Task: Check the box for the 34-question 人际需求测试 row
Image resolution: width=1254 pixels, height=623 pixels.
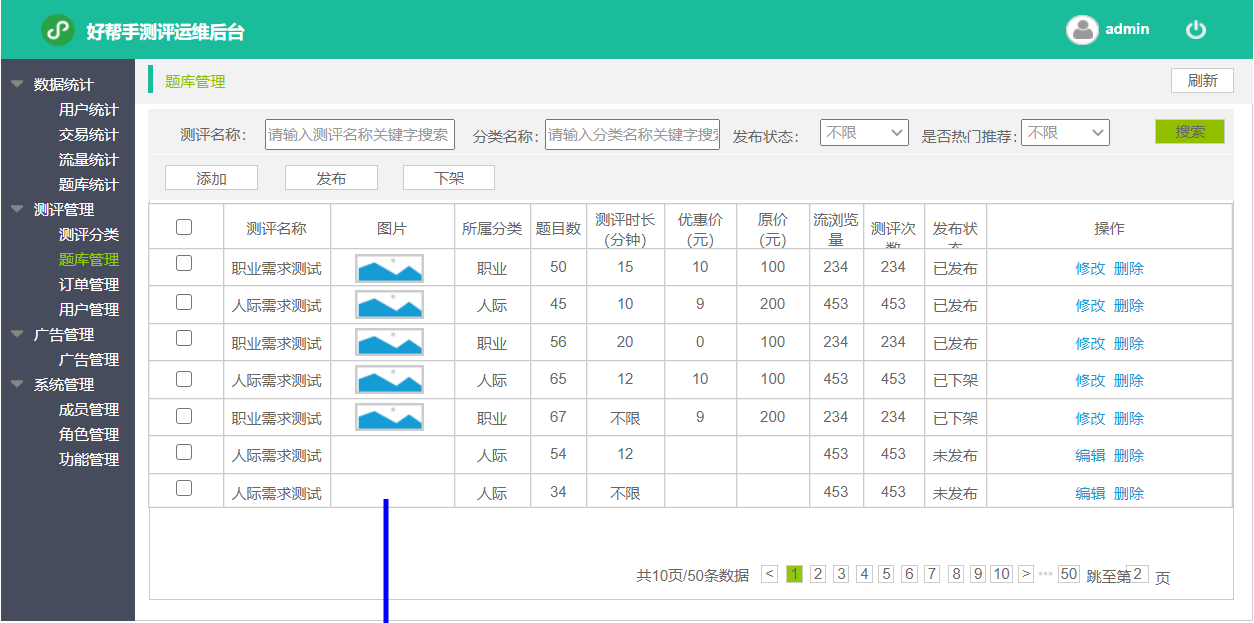Action: [184, 488]
